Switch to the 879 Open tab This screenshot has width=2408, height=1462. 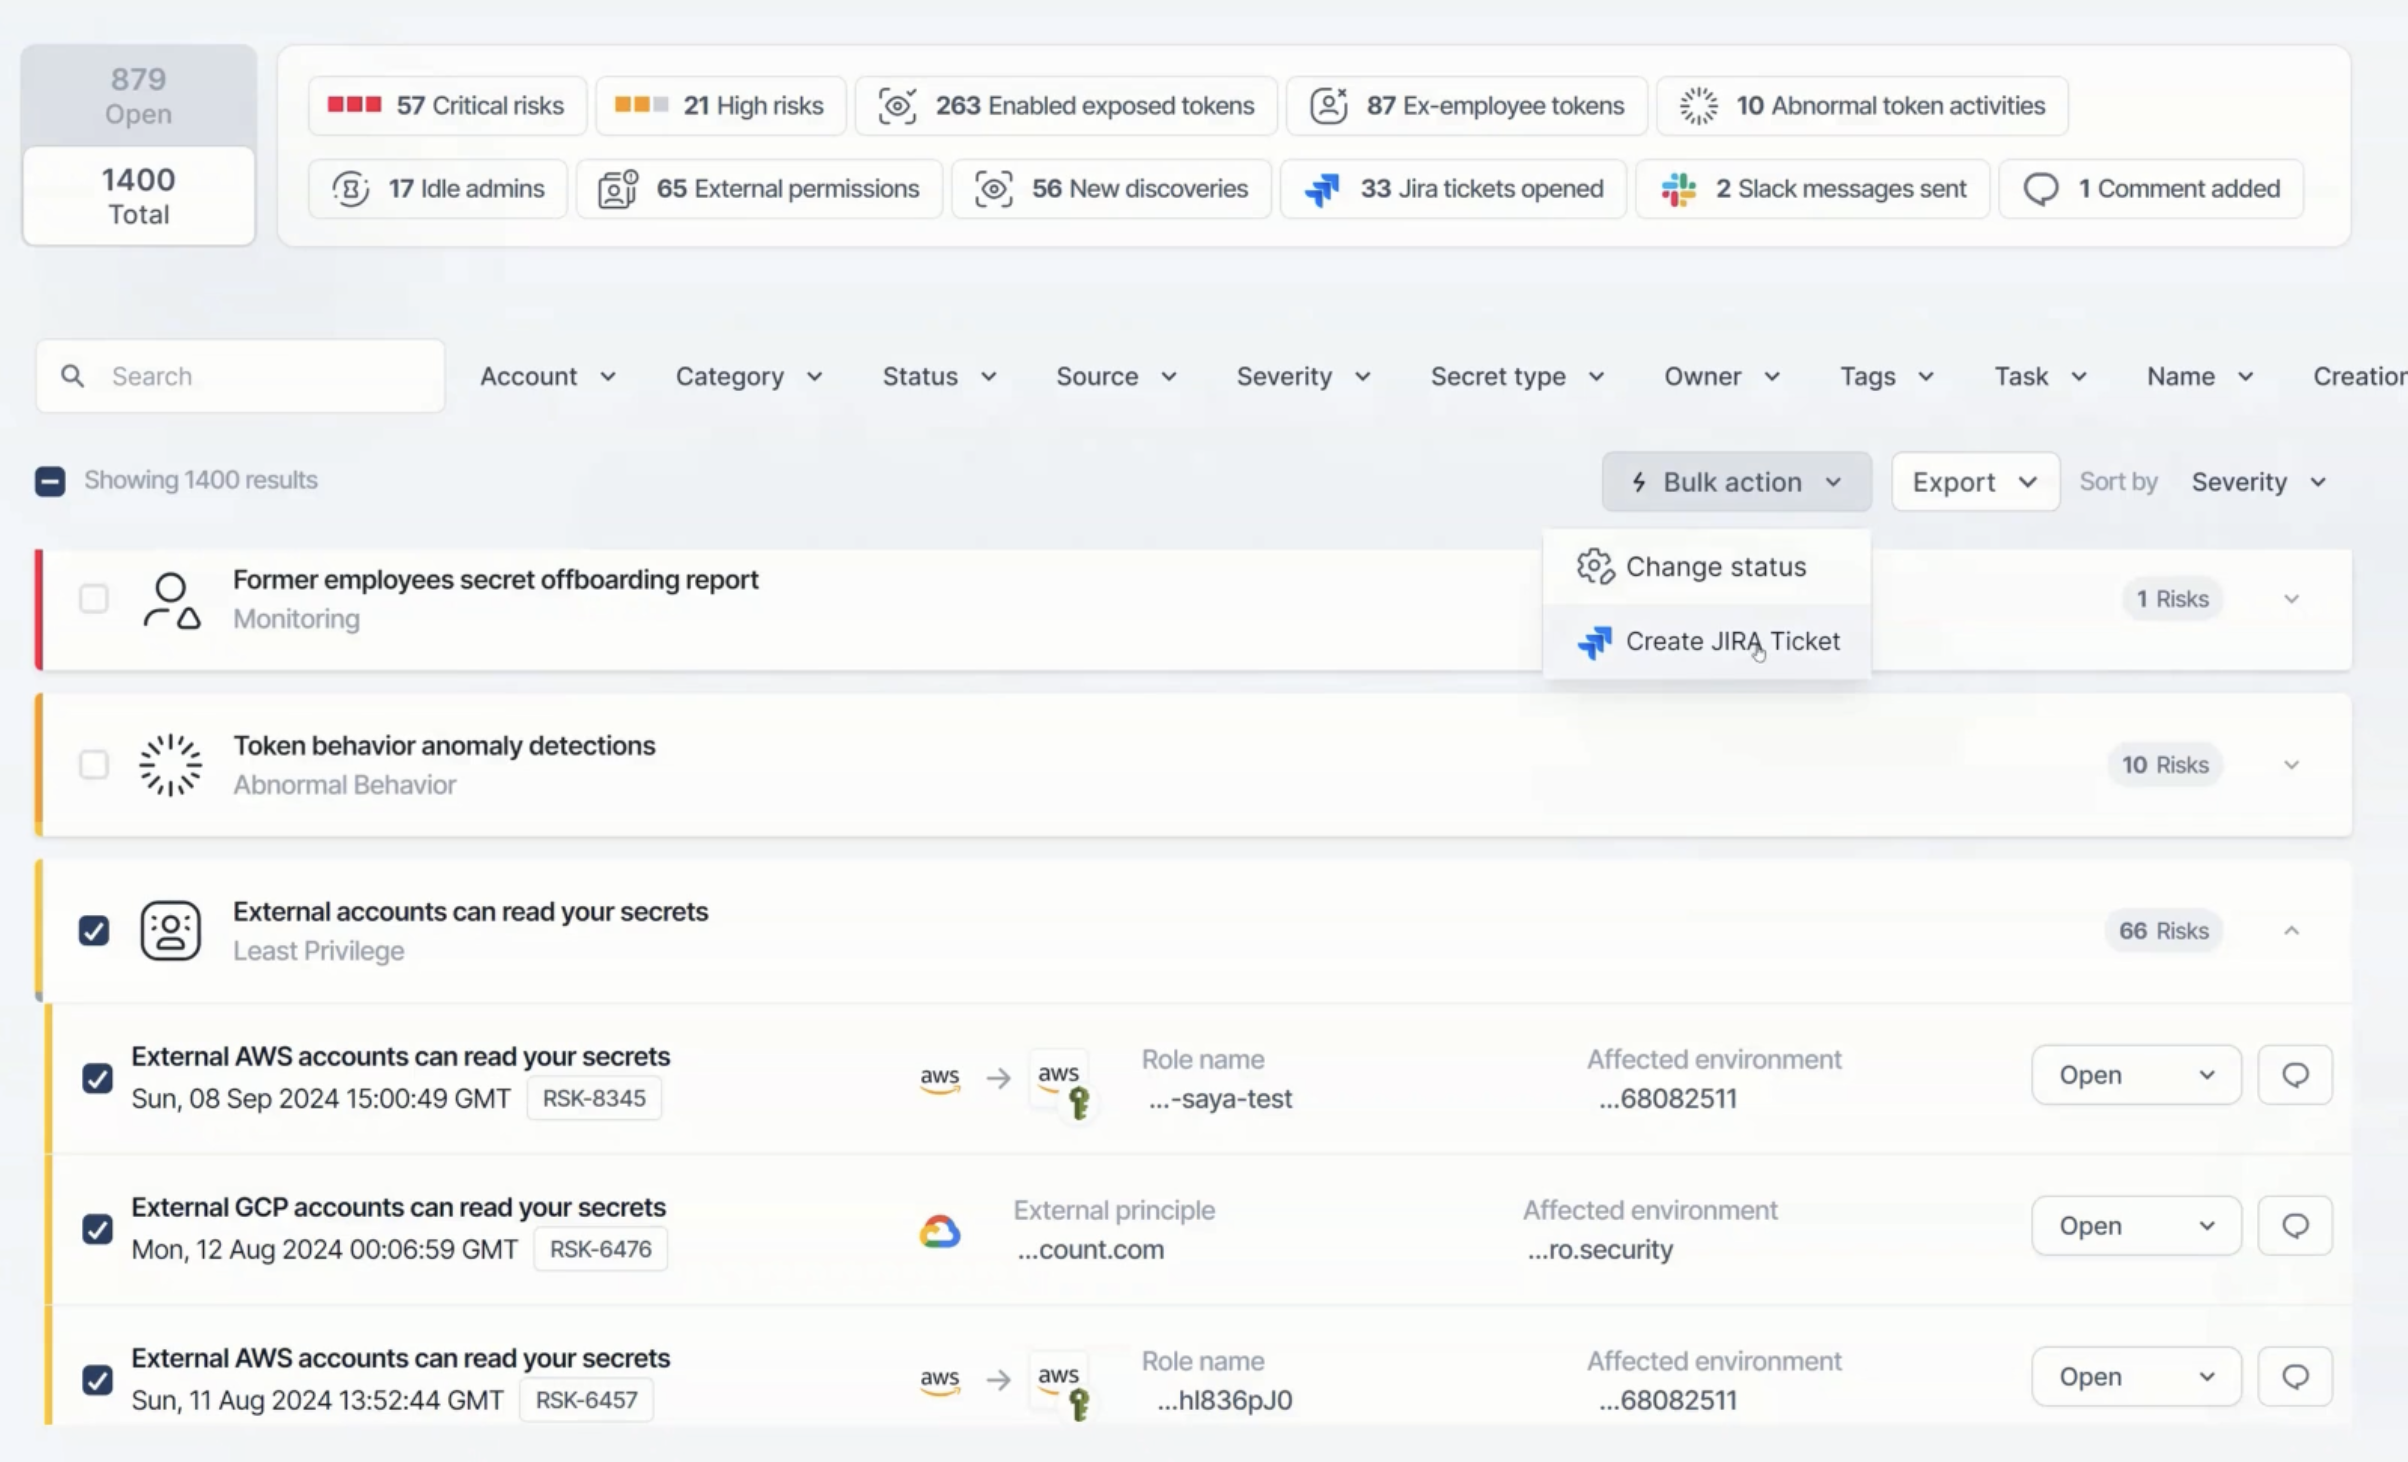point(139,96)
